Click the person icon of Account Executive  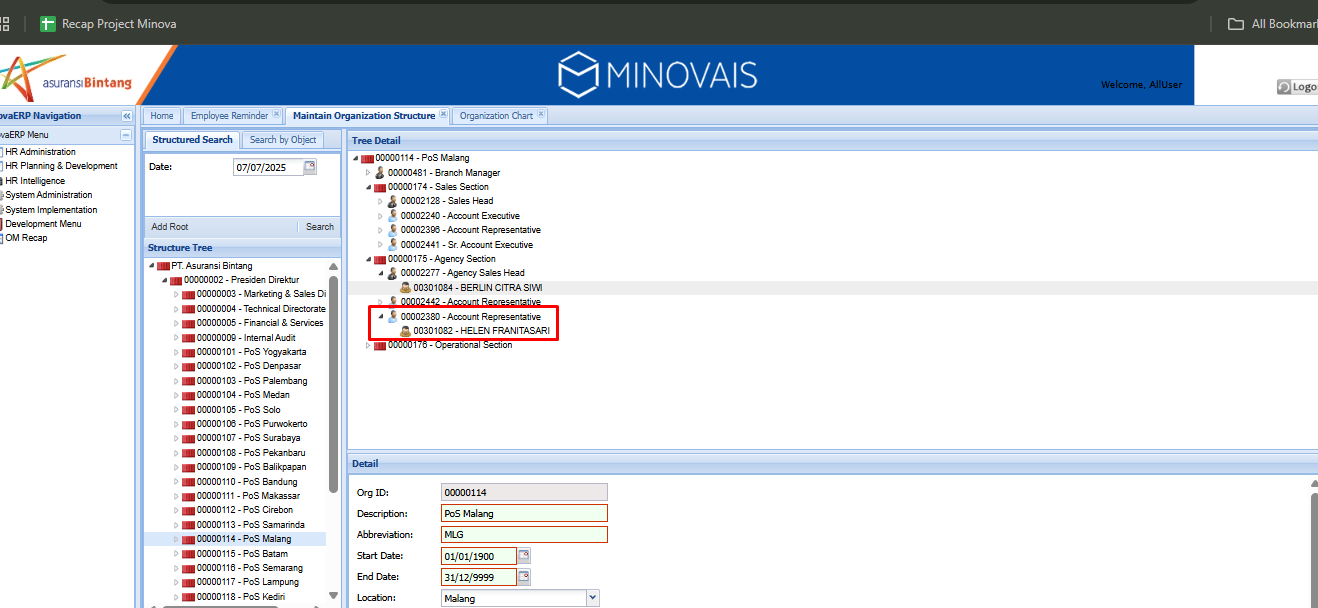click(x=393, y=216)
